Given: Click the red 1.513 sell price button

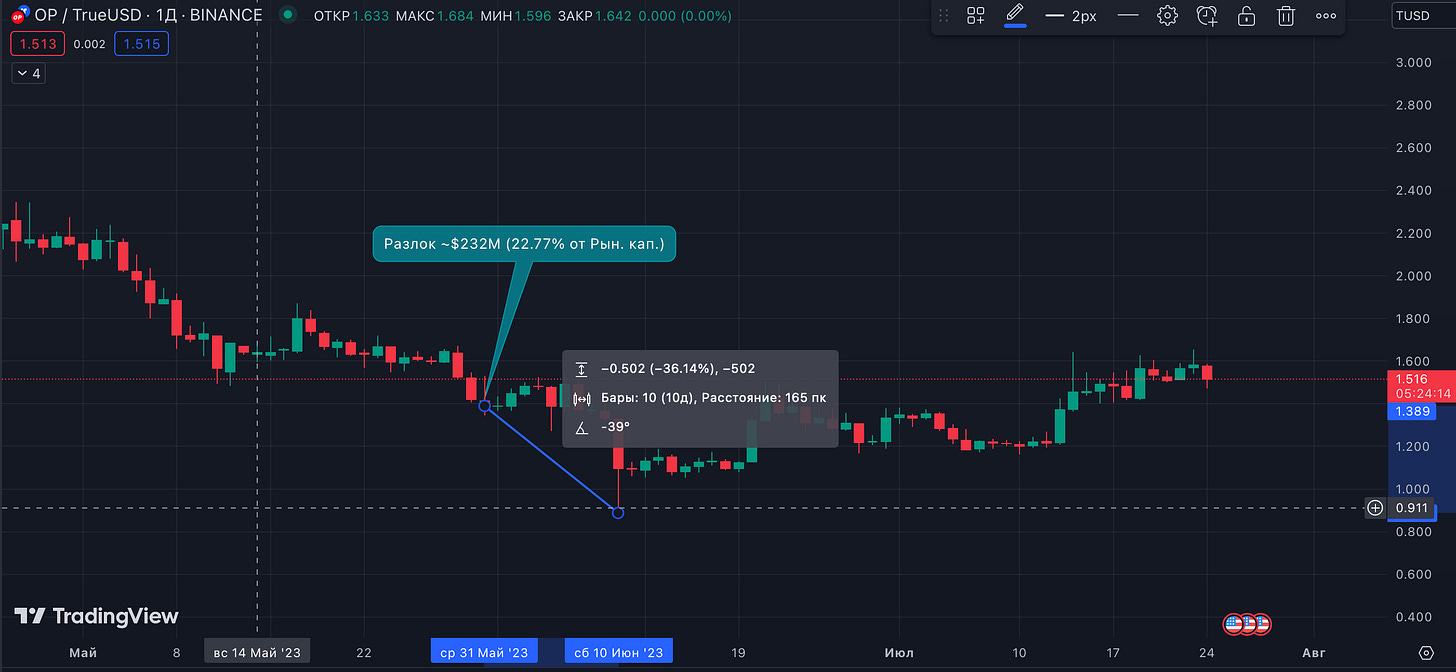Looking at the screenshot, I should click(x=37, y=44).
